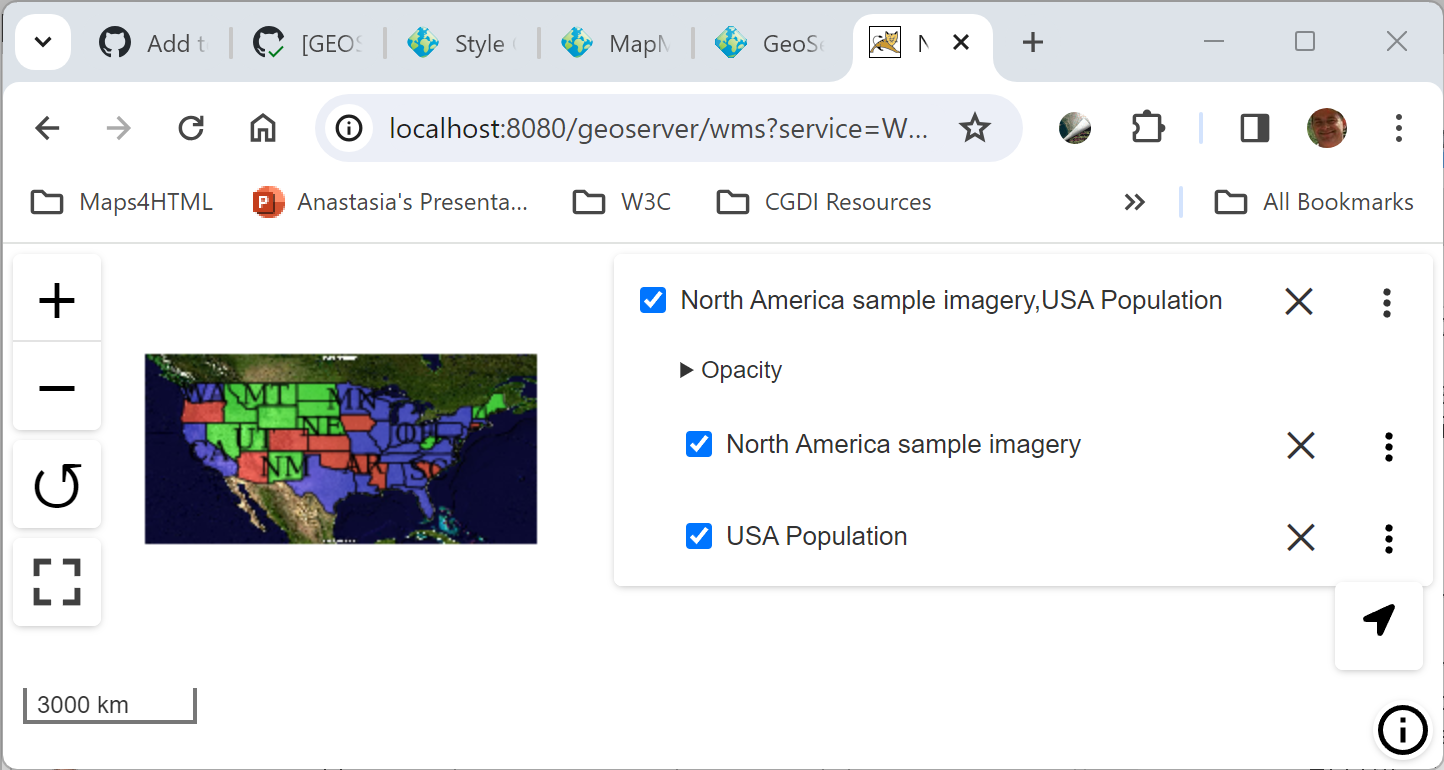Close the active Tomcat-icon tab
The image size is (1444, 770).
[961, 43]
